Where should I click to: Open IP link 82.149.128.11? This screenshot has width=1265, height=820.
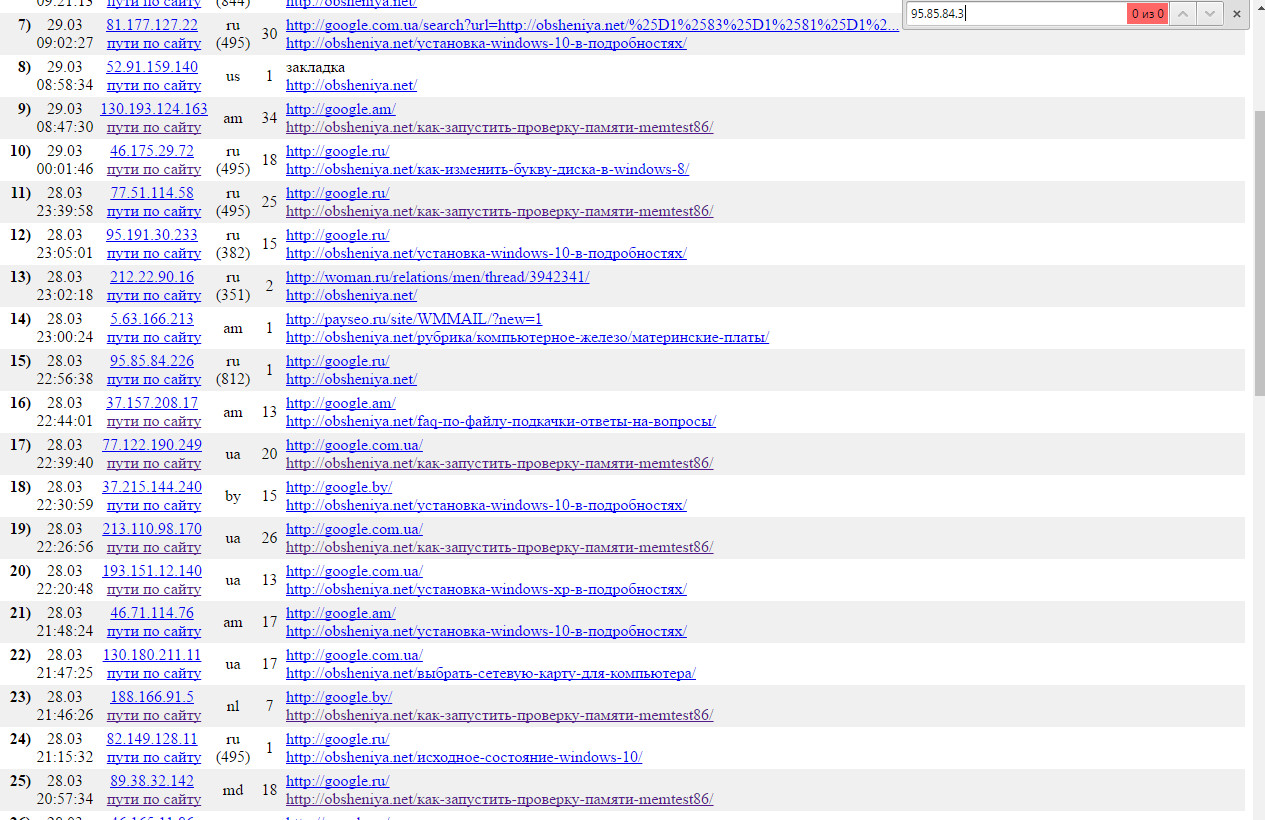152,739
